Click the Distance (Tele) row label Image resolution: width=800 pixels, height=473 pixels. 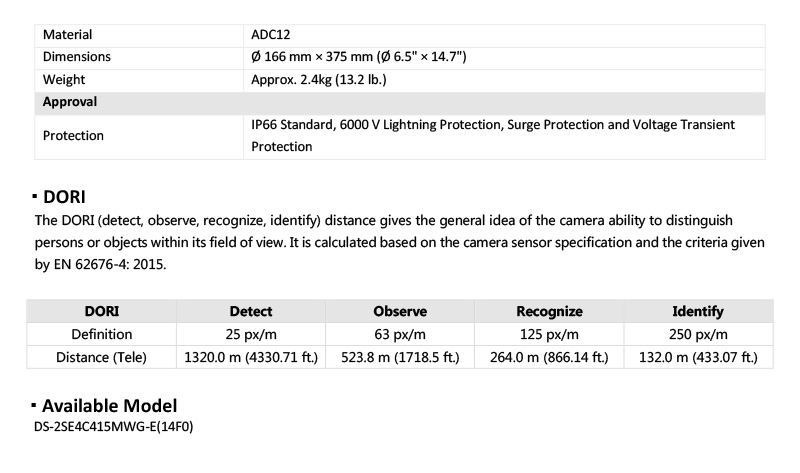click(x=101, y=357)
